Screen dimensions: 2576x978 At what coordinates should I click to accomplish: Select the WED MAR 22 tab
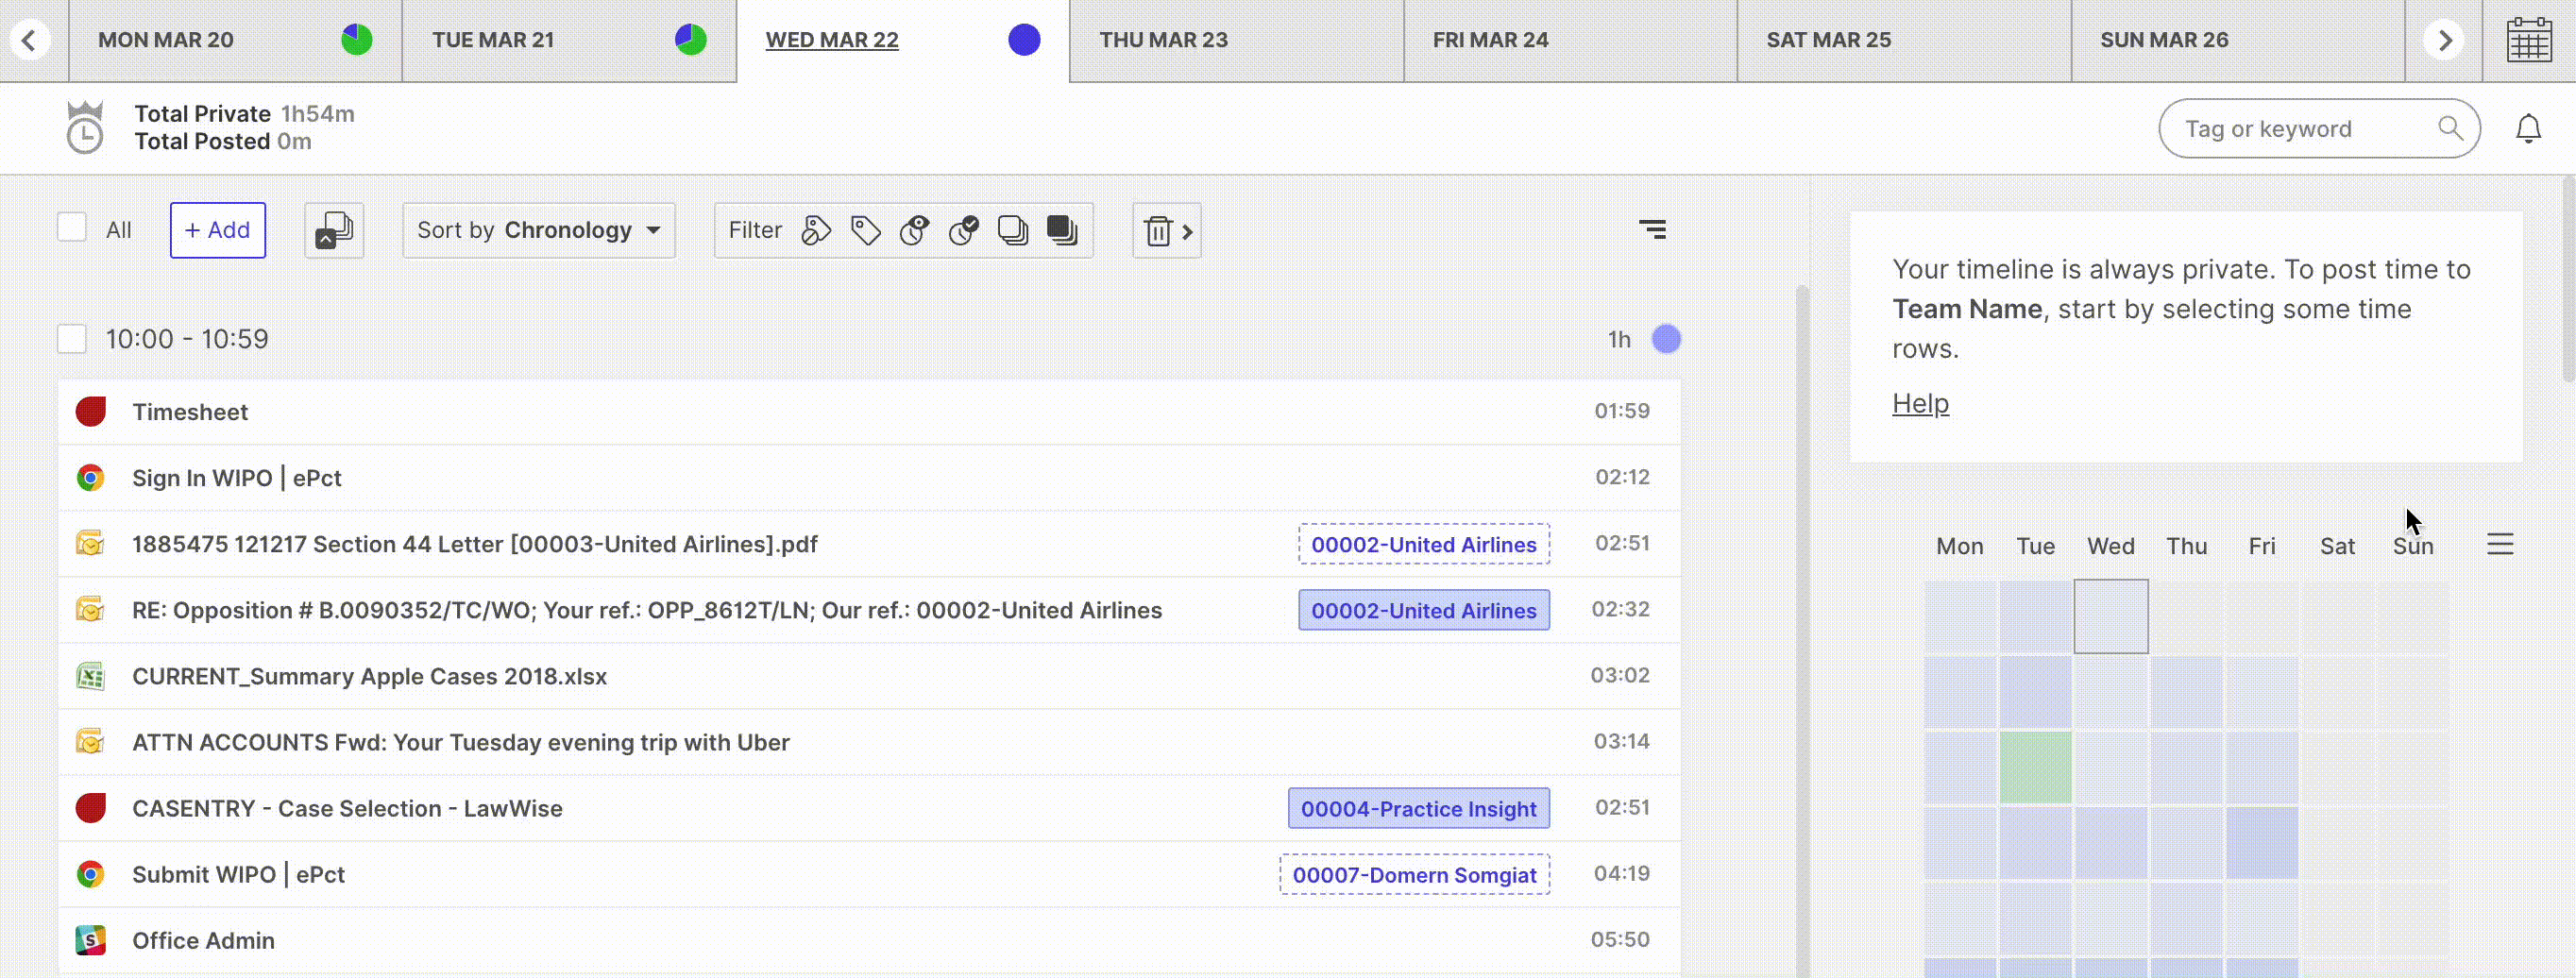[903, 40]
